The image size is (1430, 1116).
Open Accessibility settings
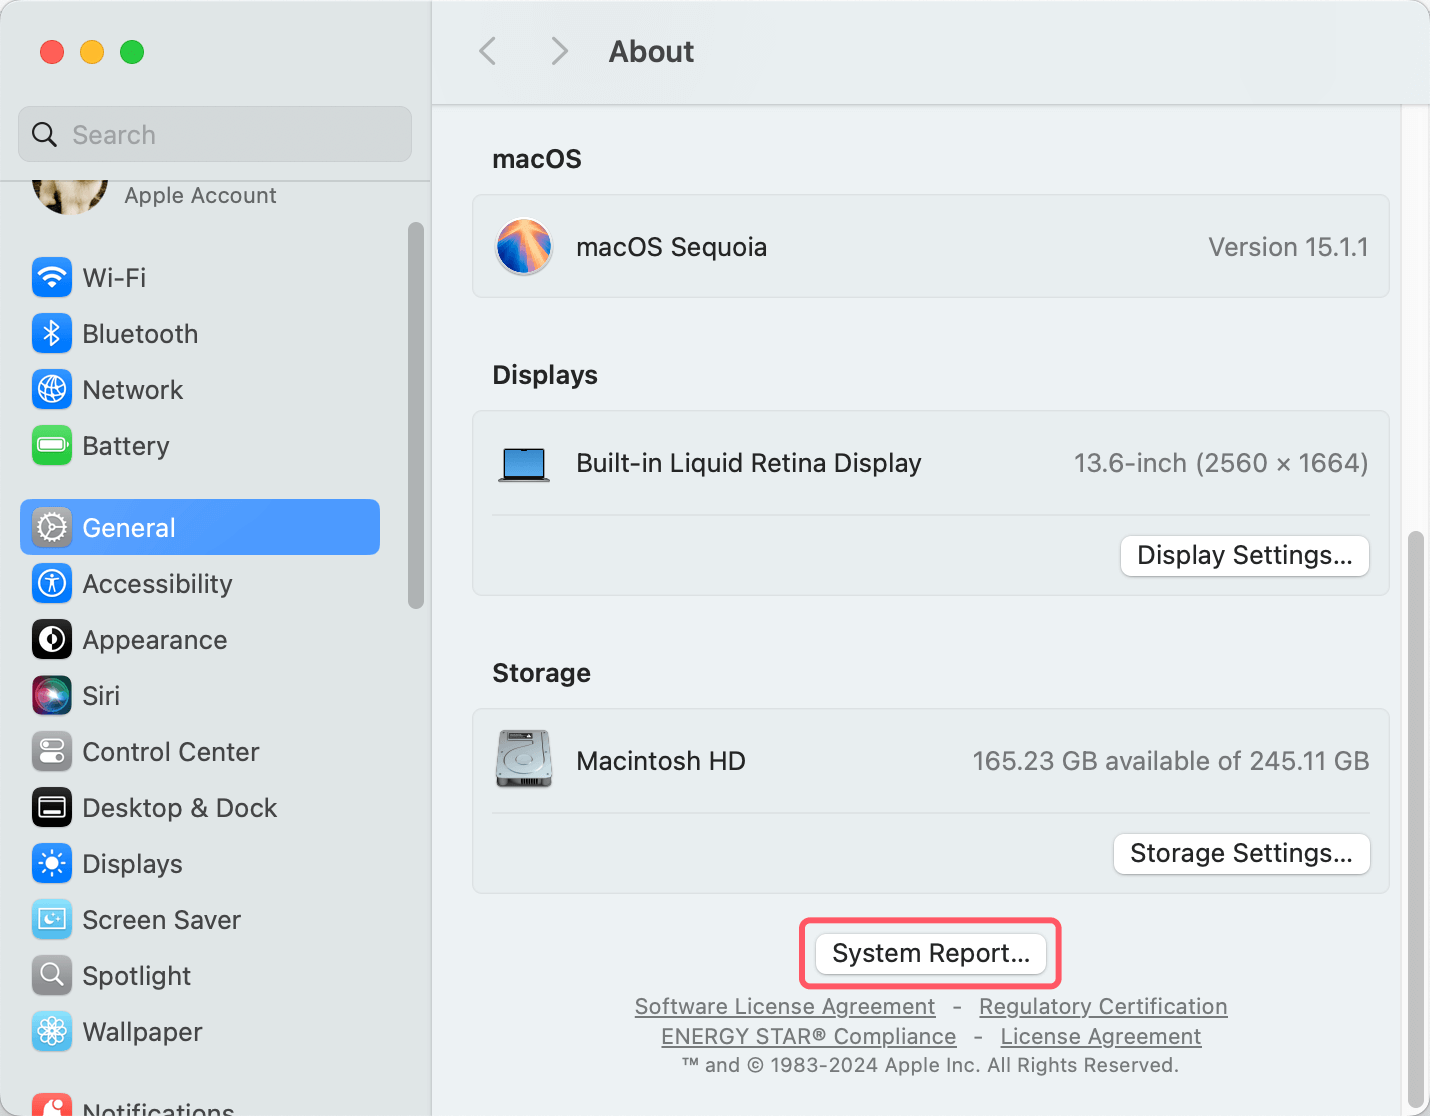(x=156, y=583)
